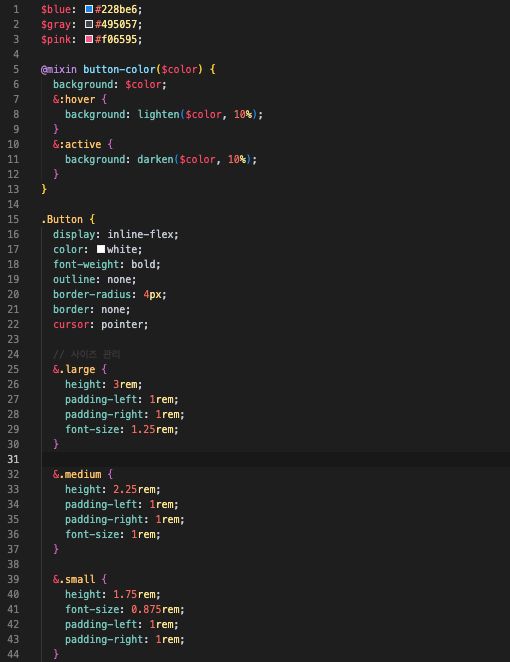
Task: Click the Korean comment on line 24
Action: coord(87,354)
